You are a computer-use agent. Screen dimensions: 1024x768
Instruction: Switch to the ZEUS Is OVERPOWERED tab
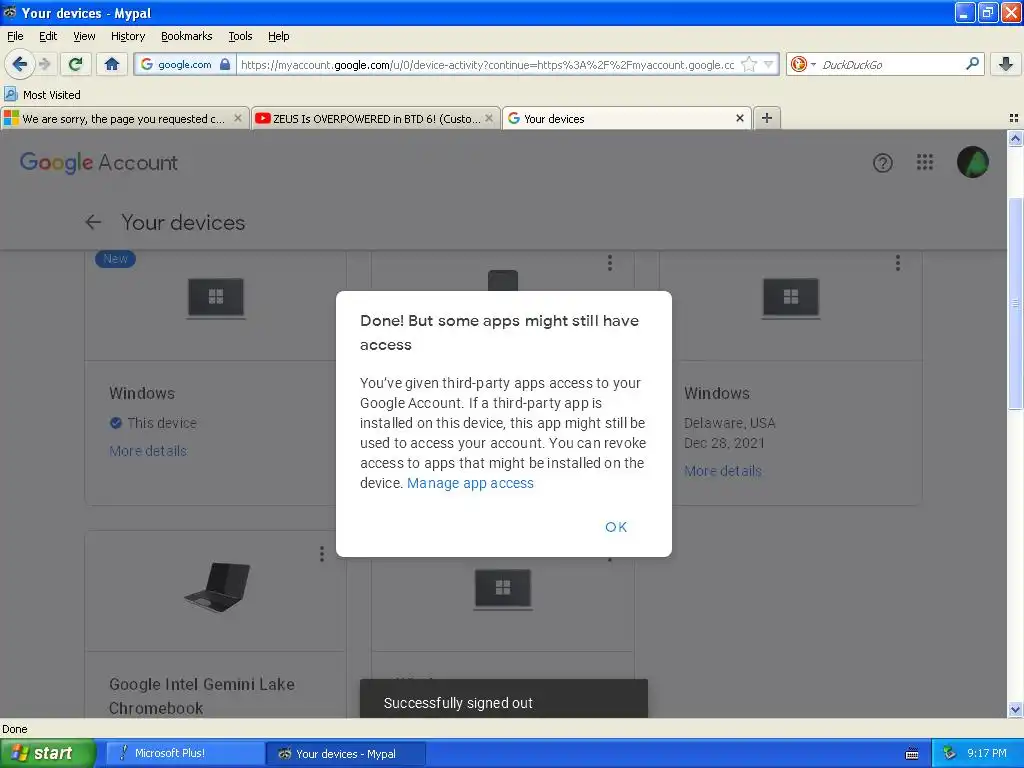[376, 118]
